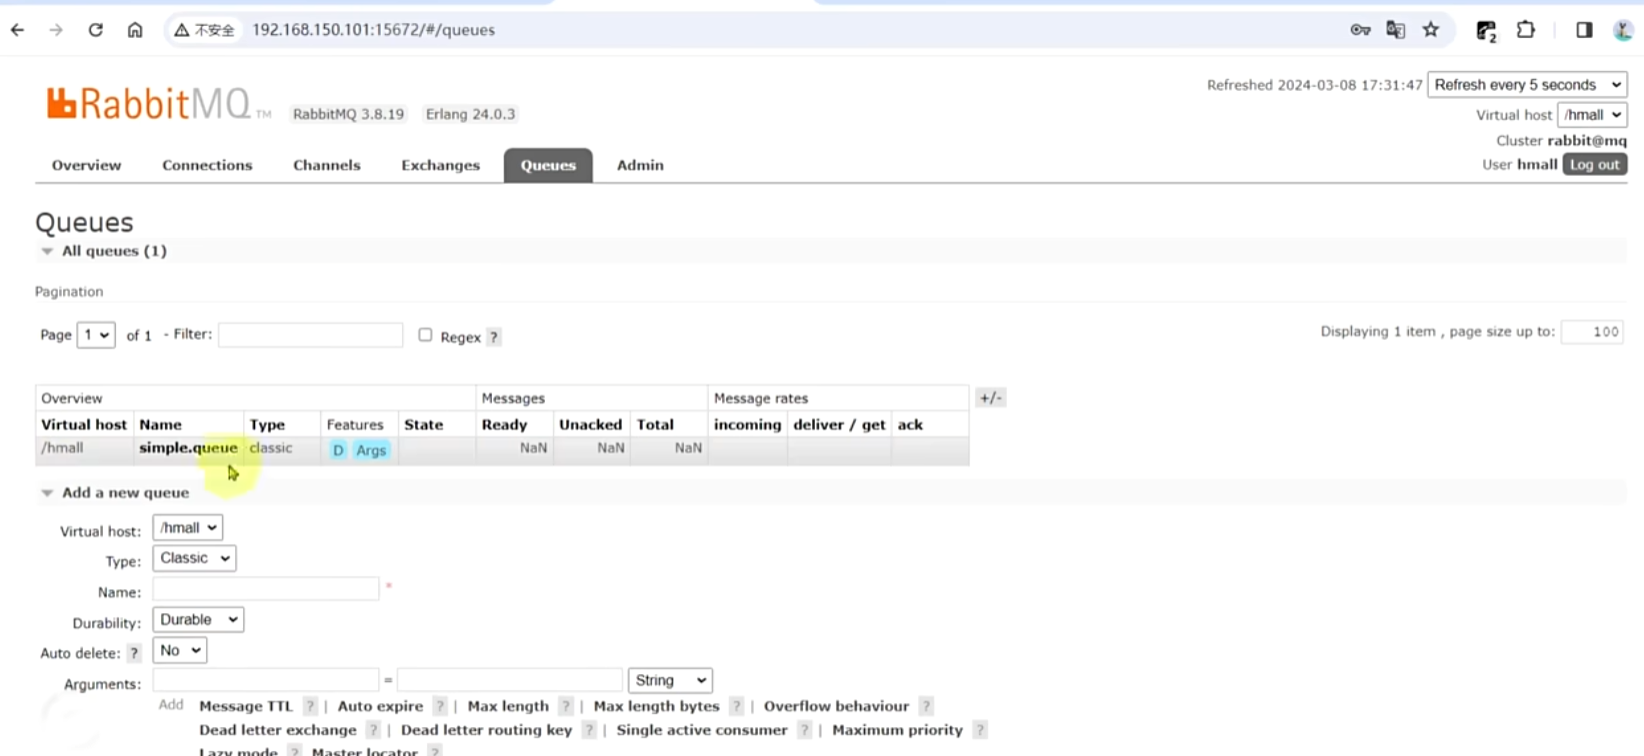The width and height of the screenshot is (1644, 756).
Task: Click the +/- column selector button
Action: (990, 398)
